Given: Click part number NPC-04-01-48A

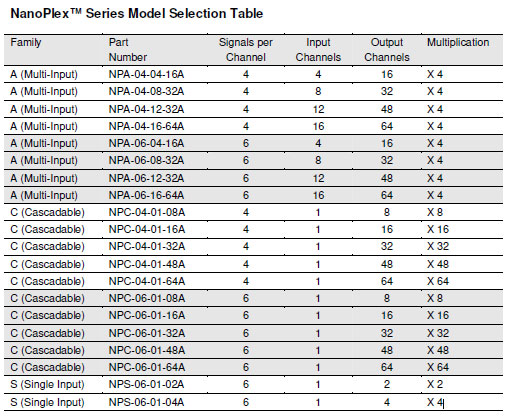Looking at the screenshot, I should (147, 264).
